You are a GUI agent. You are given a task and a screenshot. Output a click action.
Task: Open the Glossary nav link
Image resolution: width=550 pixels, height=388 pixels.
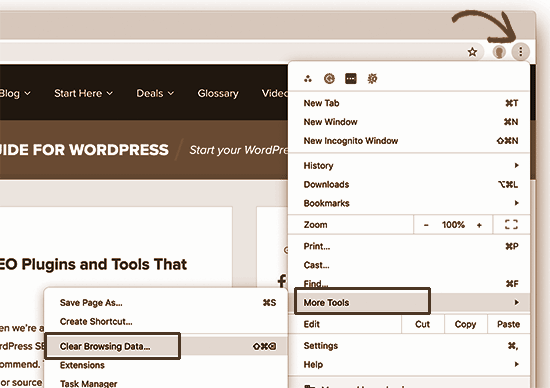click(x=218, y=93)
